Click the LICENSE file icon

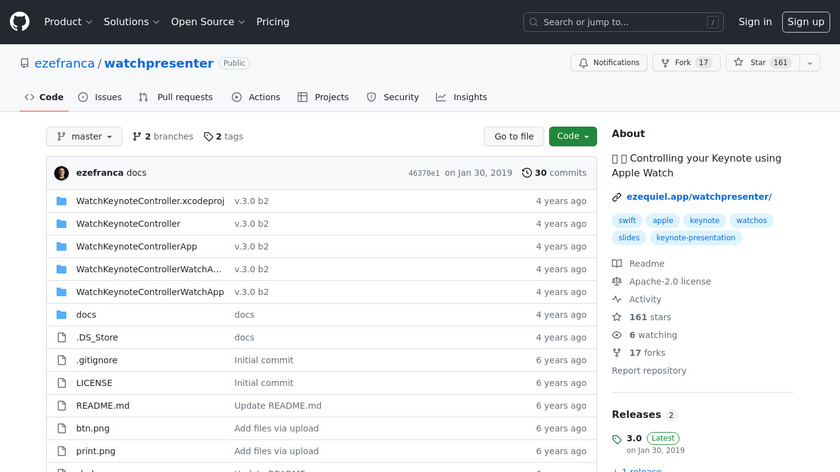pyautogui.click(x=62, y=383)
